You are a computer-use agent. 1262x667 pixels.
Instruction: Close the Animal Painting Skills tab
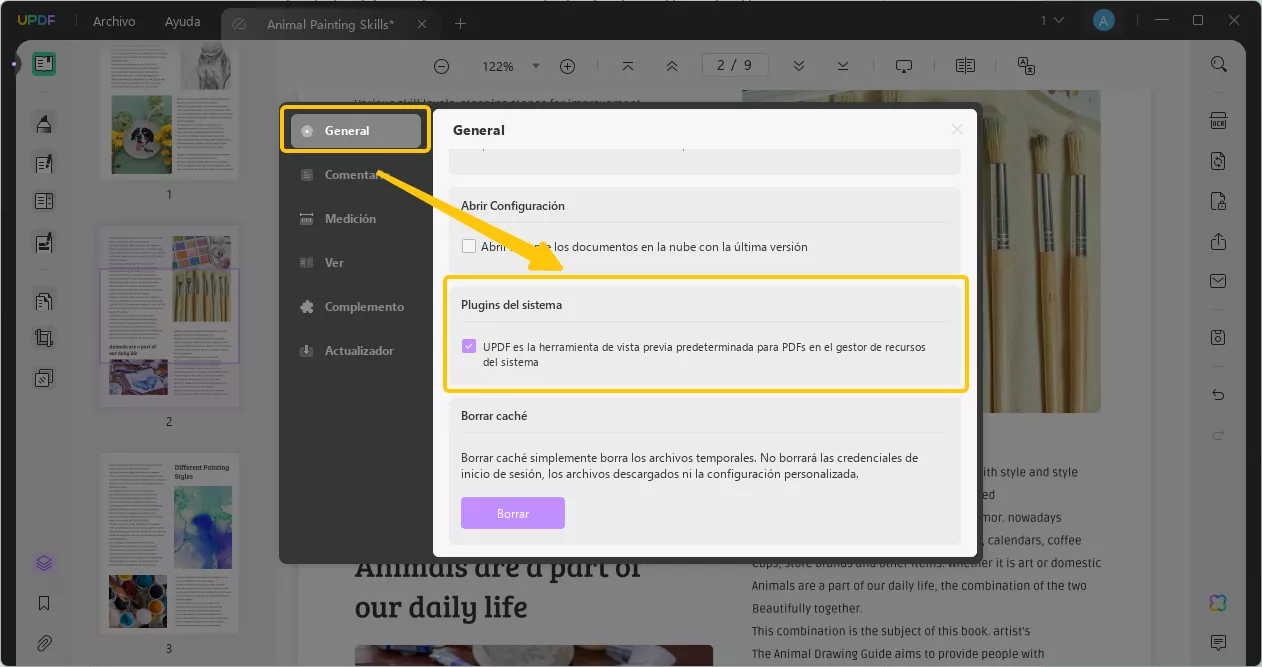pos(421,24)
